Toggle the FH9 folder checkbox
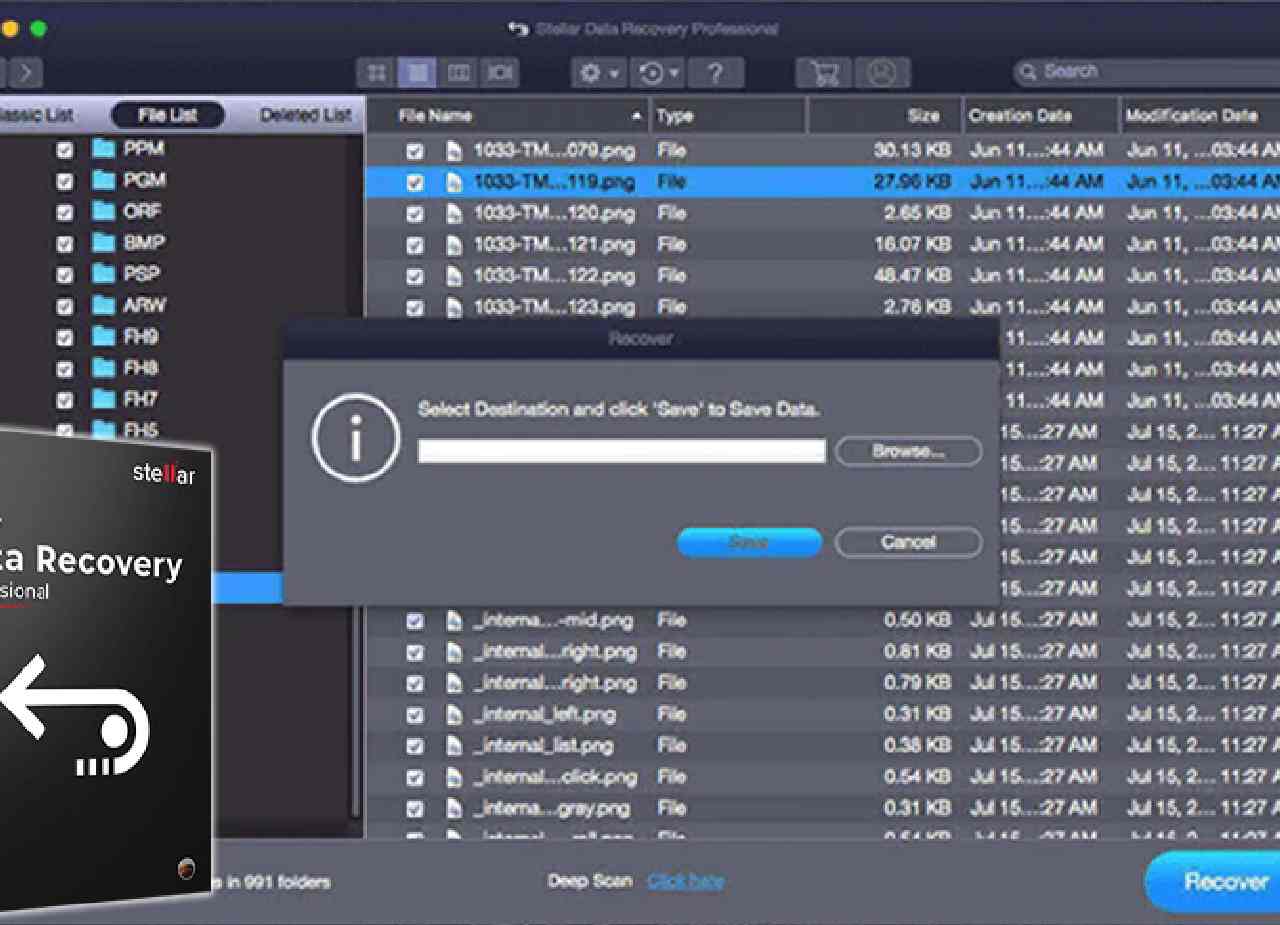 (x=65, y=338)
